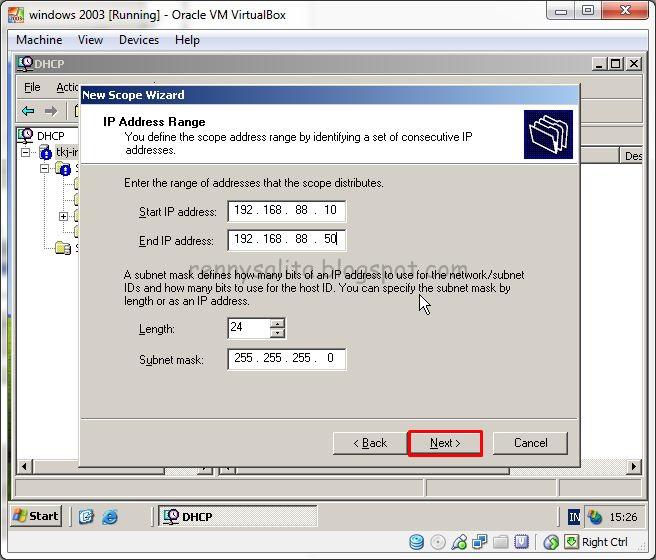Open the VirtualBox View menu
Image resolution: width=656 pixels, height=560 pixels.
click(90, 40)
